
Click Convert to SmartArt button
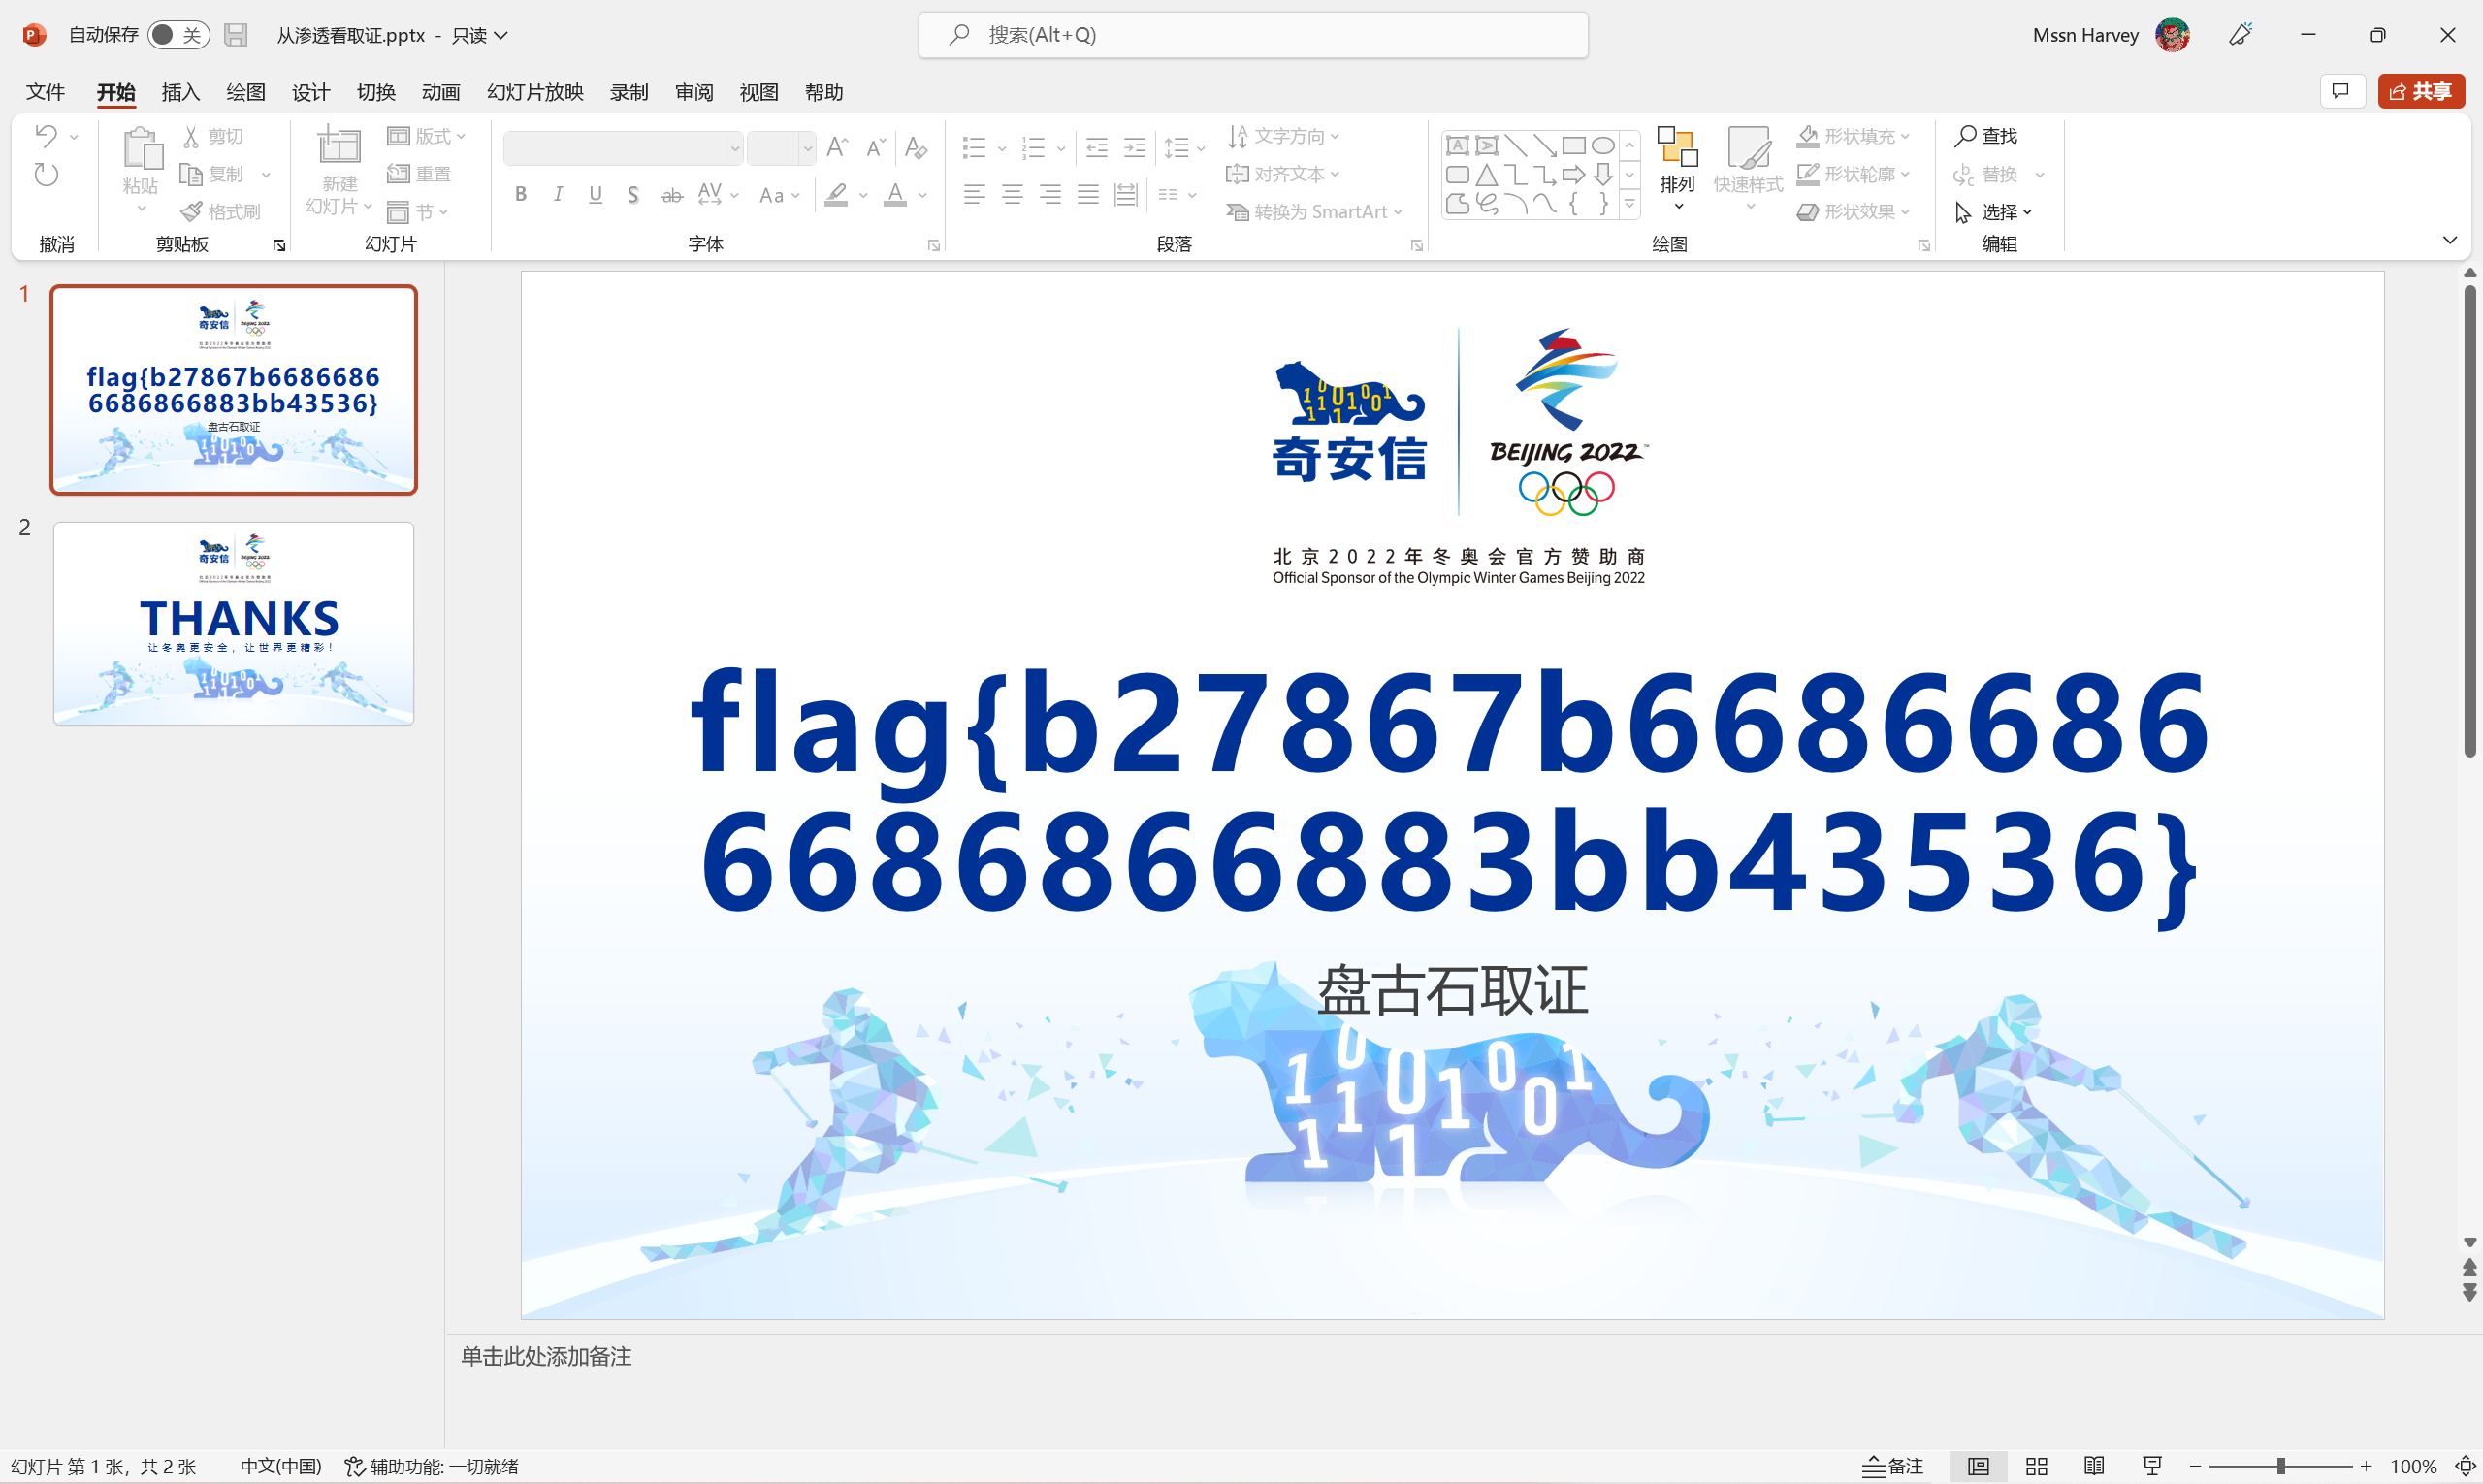tap(1315, 212)
